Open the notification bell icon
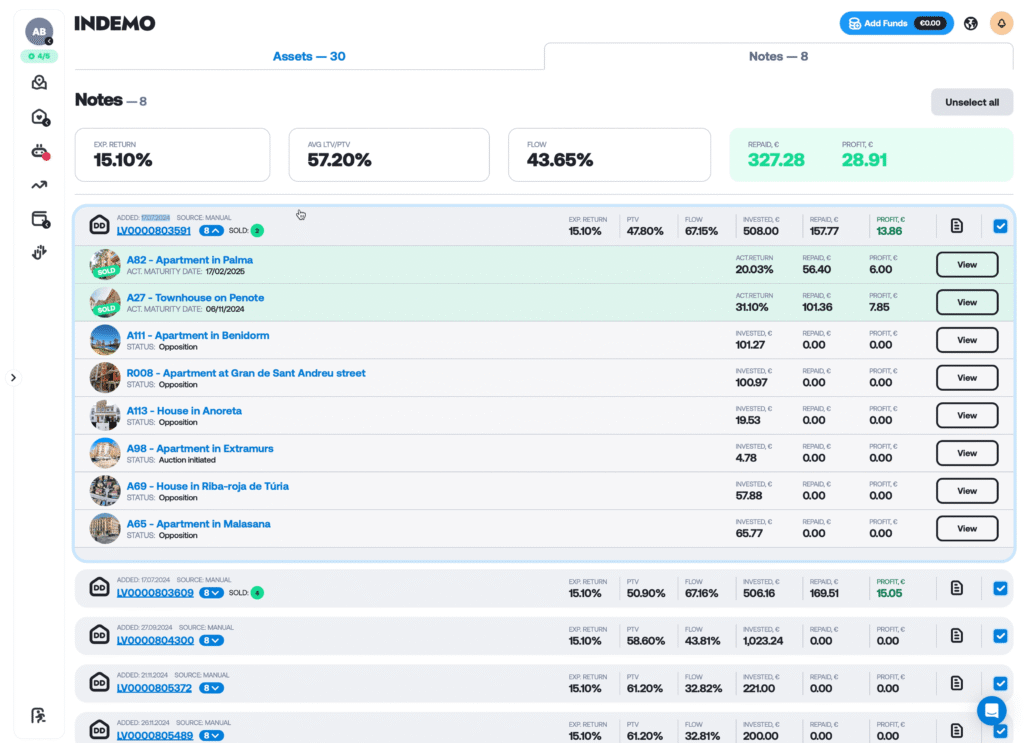The width and height of the screenshot is (1024, 743). tap(1001, 24)
